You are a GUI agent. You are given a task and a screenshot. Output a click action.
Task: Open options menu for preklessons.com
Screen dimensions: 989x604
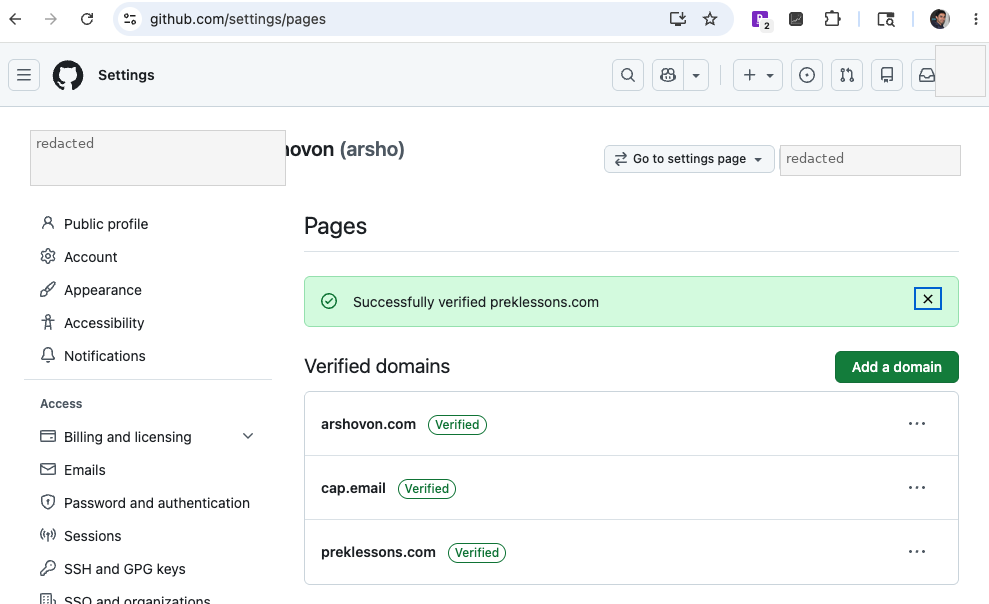coord(917,552)
